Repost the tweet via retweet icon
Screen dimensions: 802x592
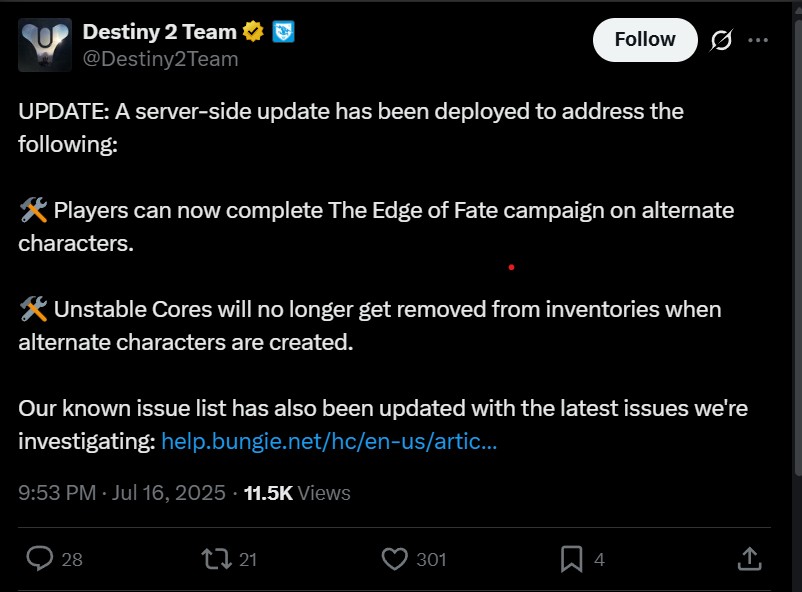tap(216, 559)
